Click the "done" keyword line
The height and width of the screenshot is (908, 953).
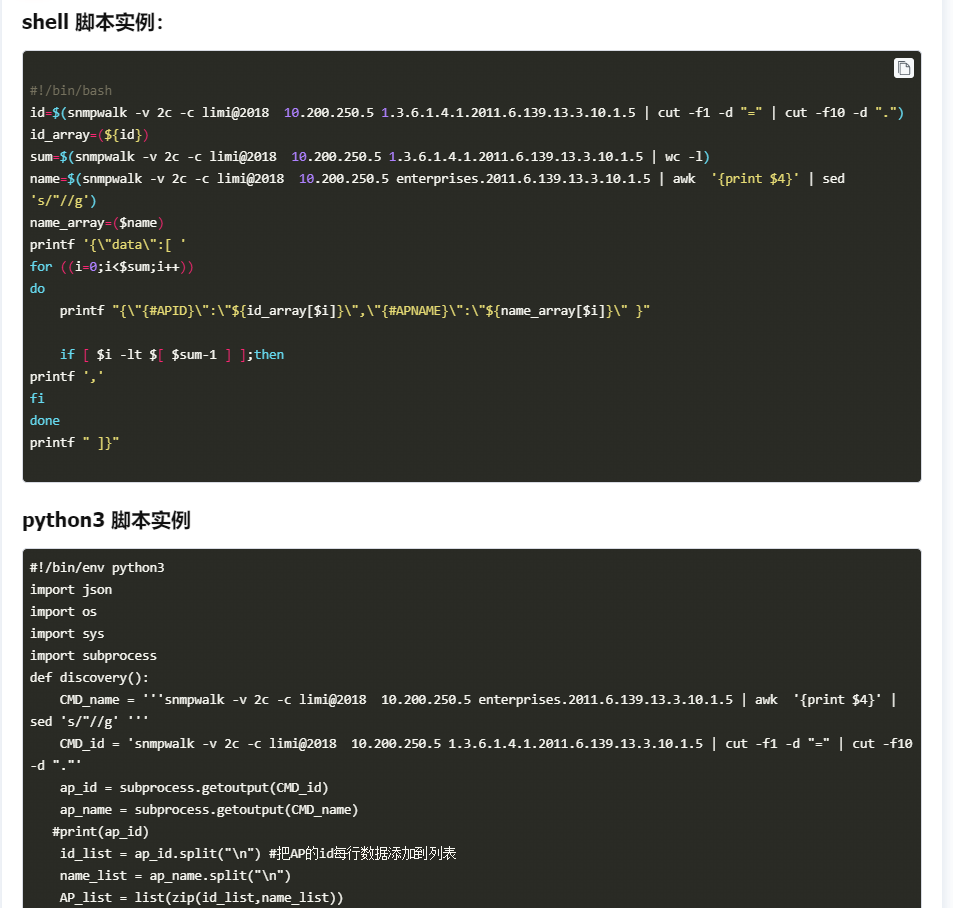pos(45,420)
